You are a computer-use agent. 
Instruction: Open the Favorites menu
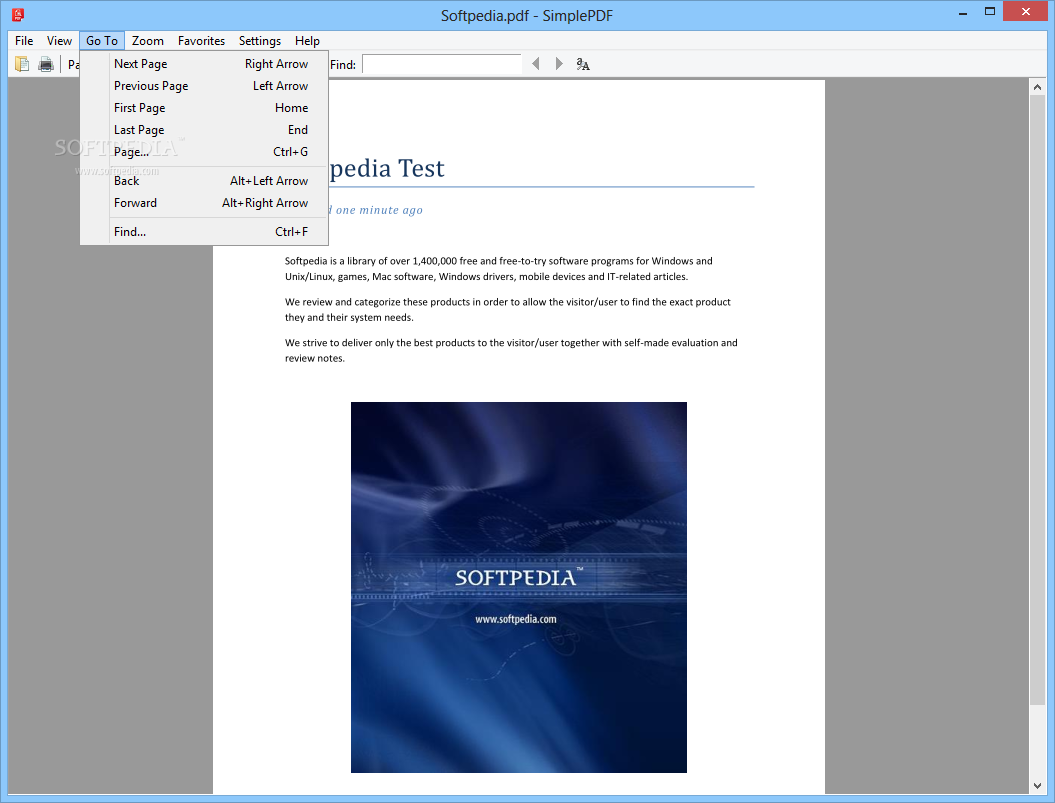pyautogui.click(x=201, y=41)
